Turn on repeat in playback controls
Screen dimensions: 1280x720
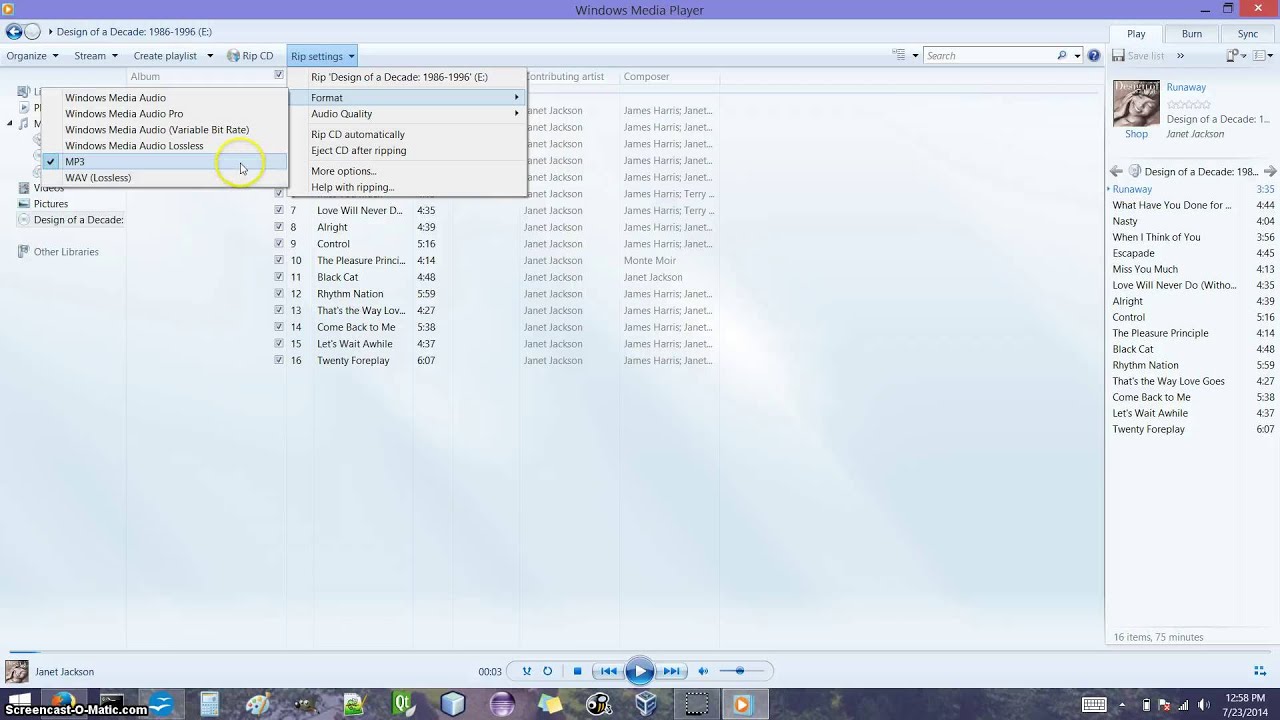[x=547, y=671]
